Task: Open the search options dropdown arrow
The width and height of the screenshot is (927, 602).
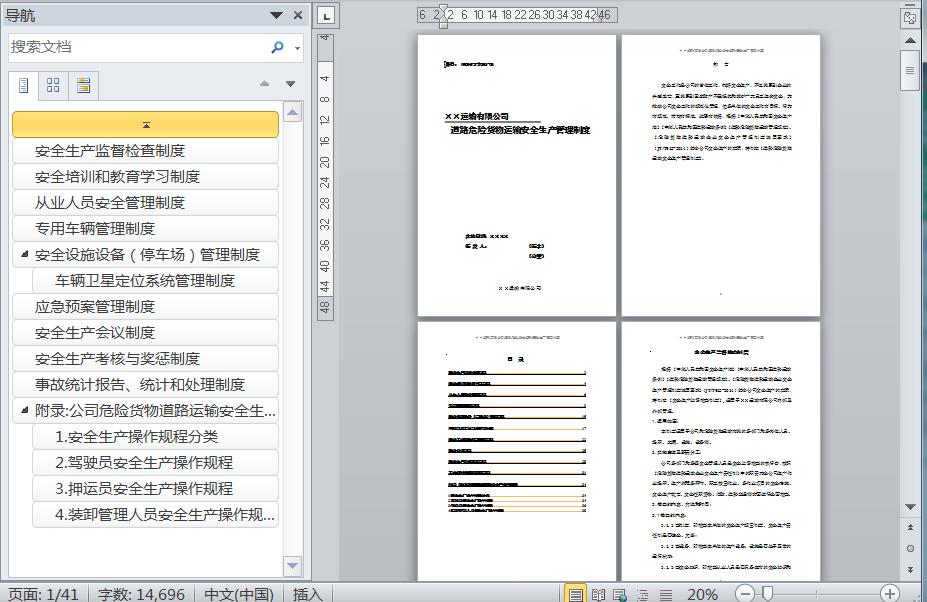Action: click(x=297, y=48)
